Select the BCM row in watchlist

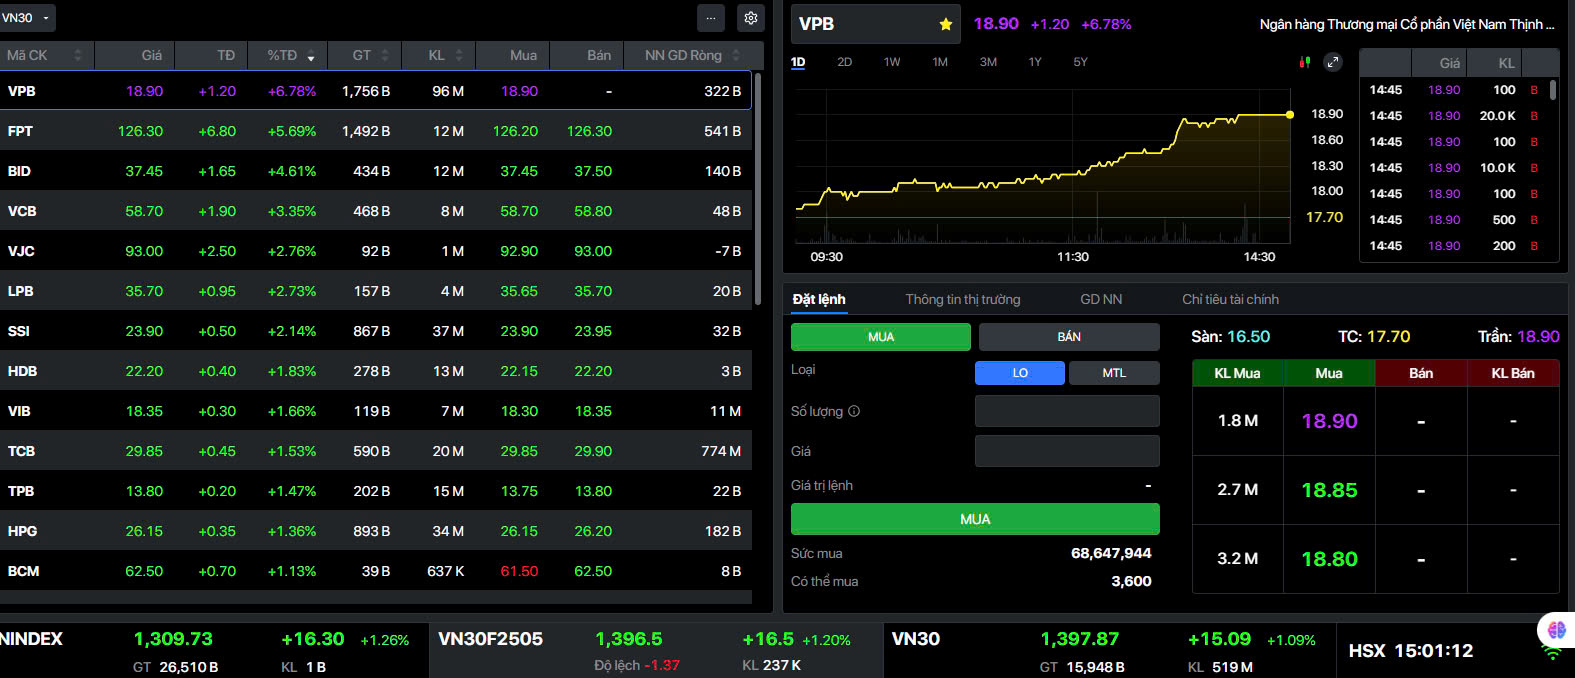pos(376,570)
